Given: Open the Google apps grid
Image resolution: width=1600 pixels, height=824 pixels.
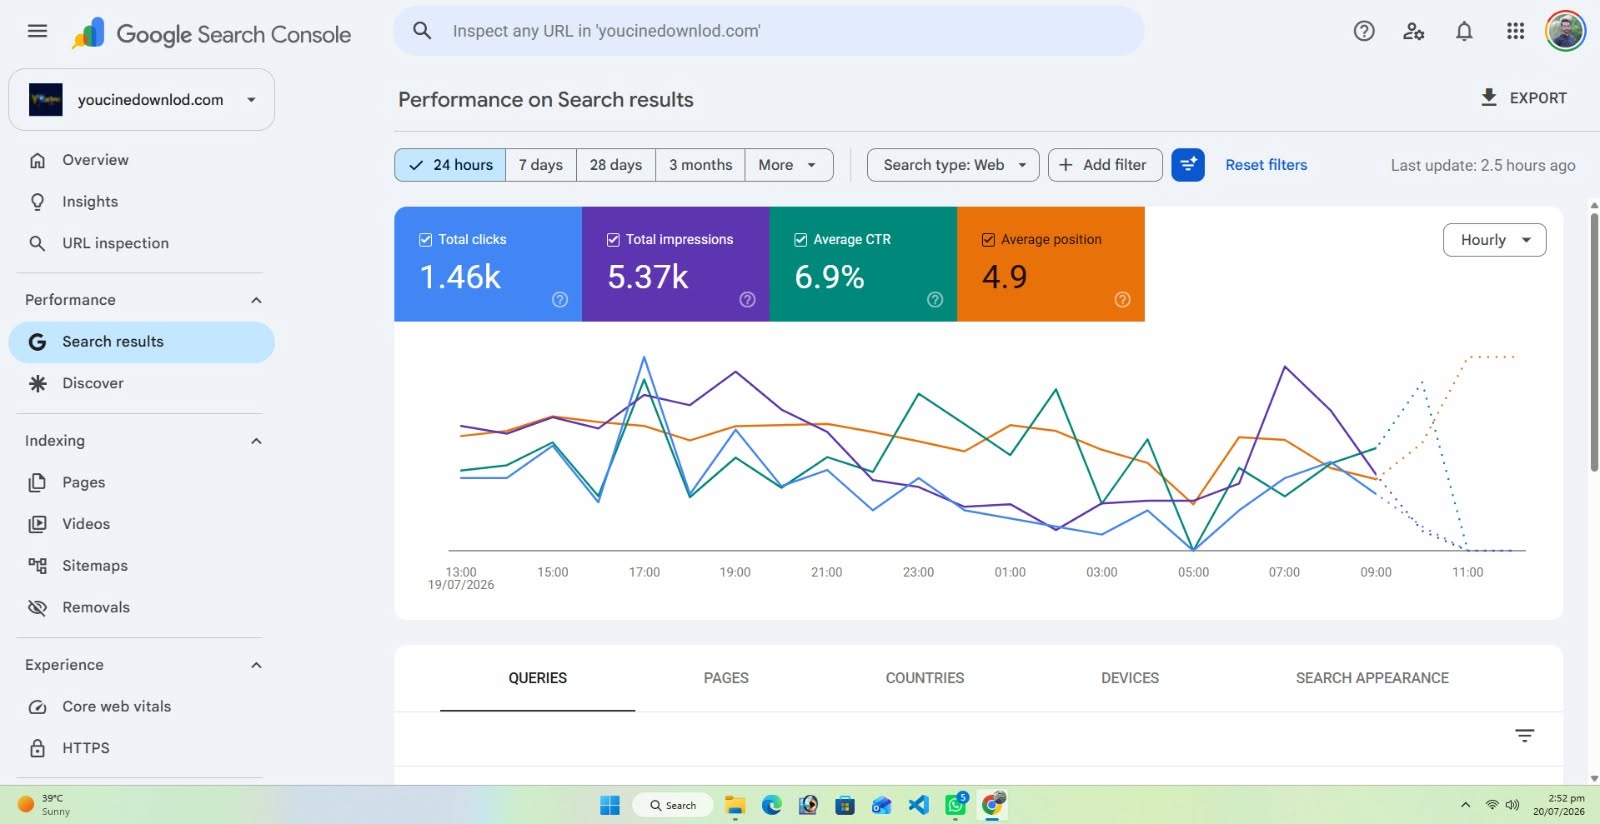Looking at the screenshot, I should tap(1515, 31).
